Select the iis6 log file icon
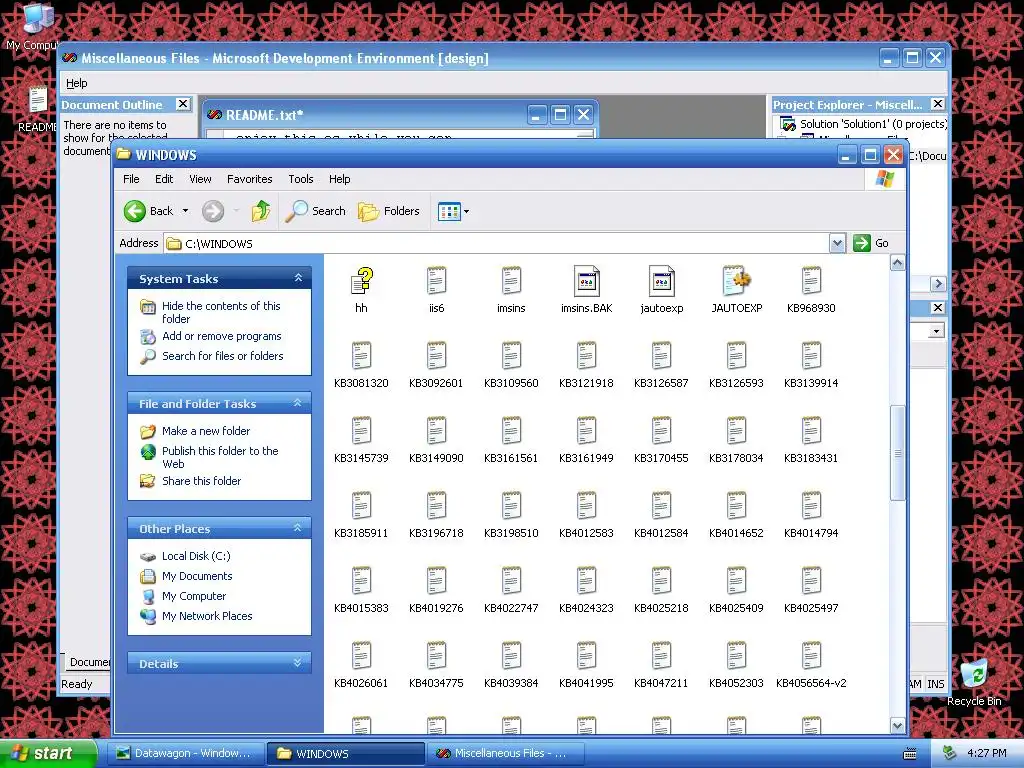Viewport: 1024px width, 768px height. (x=436, y=281)
